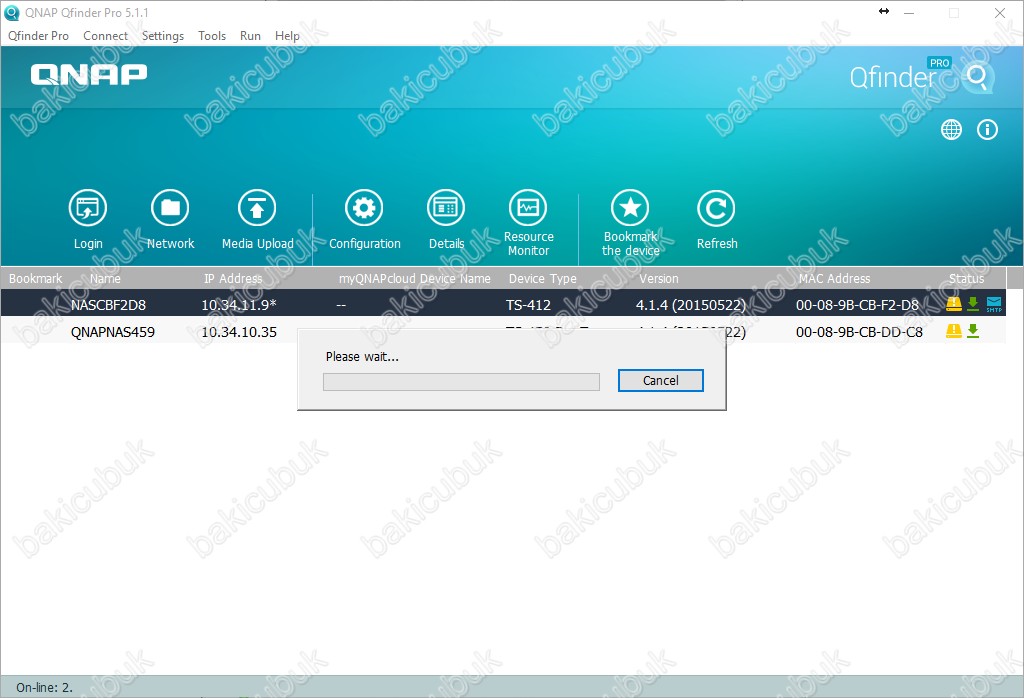1024x698 pixels.
Task: Open the info (i) icon
Action: click(x=987, y=129)
